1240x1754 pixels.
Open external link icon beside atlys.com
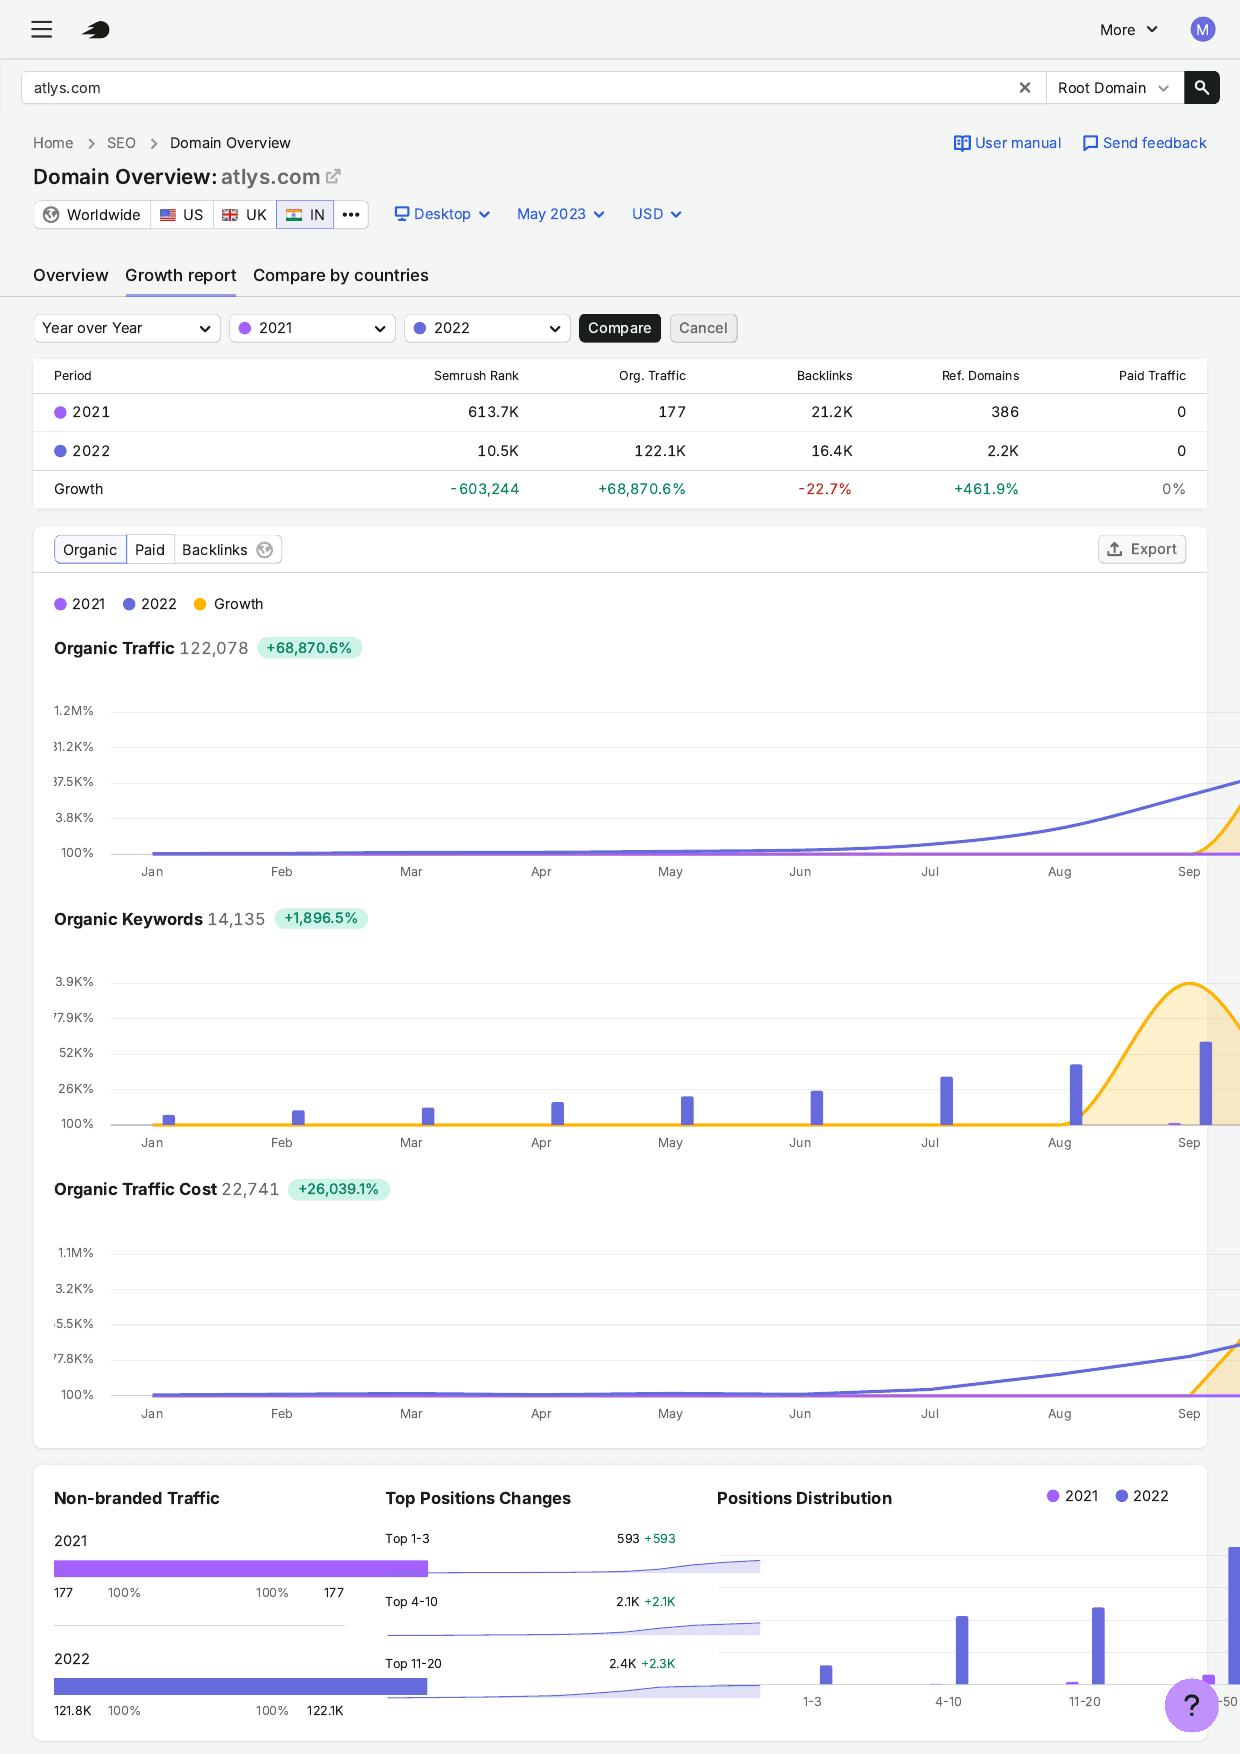coord(333,177)
